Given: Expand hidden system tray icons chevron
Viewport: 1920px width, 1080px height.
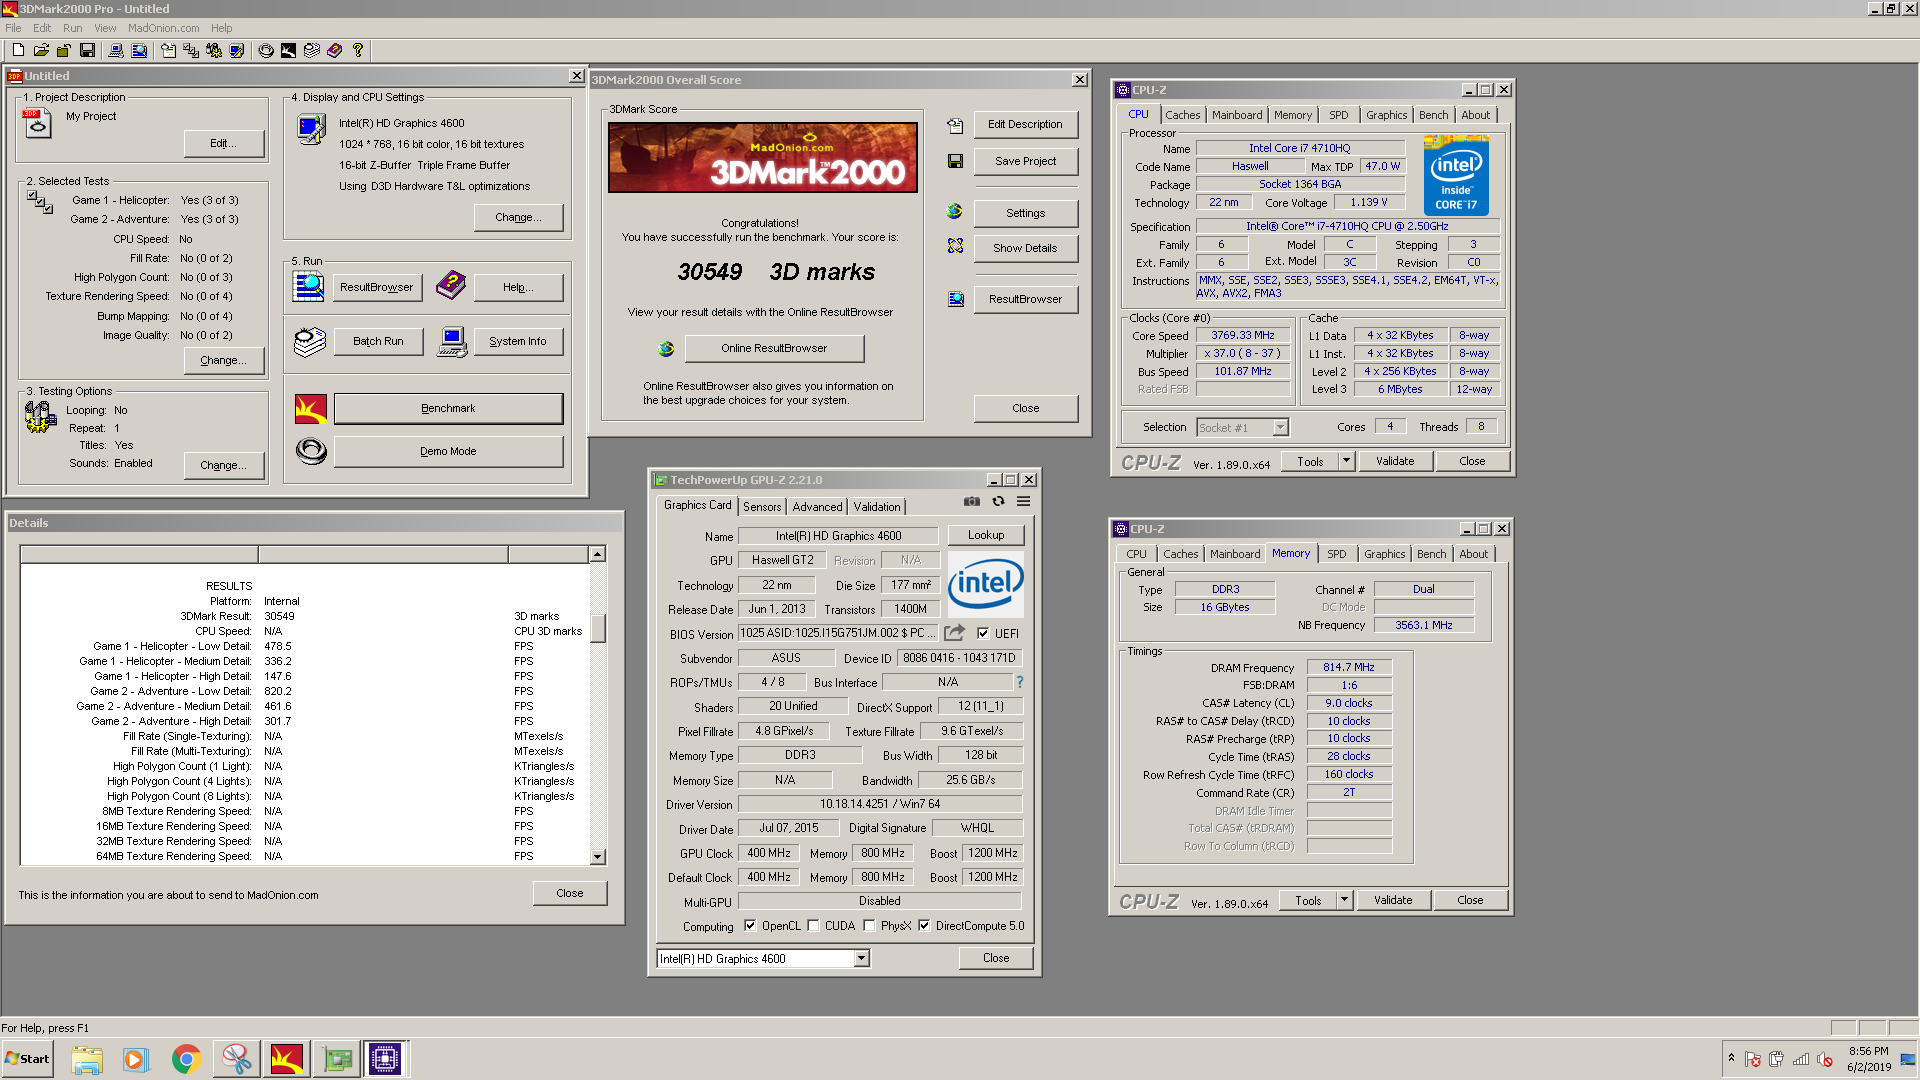Looking at the screenshot, I should 1731,1058.
